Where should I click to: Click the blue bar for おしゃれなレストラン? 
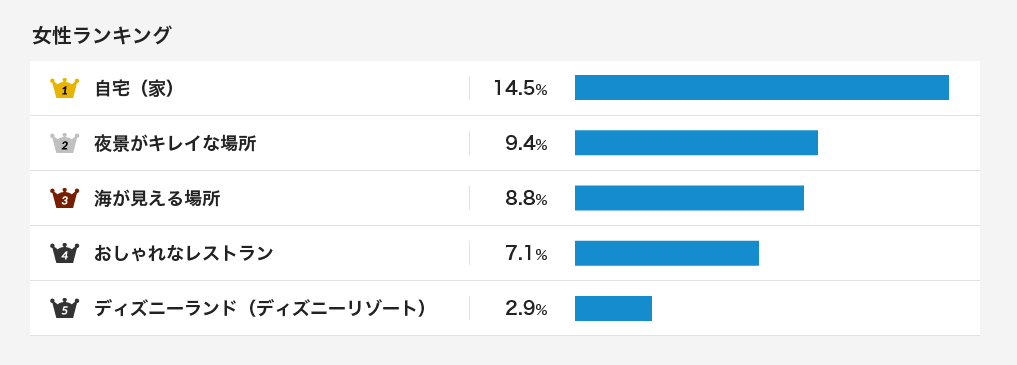click(667, 253)
